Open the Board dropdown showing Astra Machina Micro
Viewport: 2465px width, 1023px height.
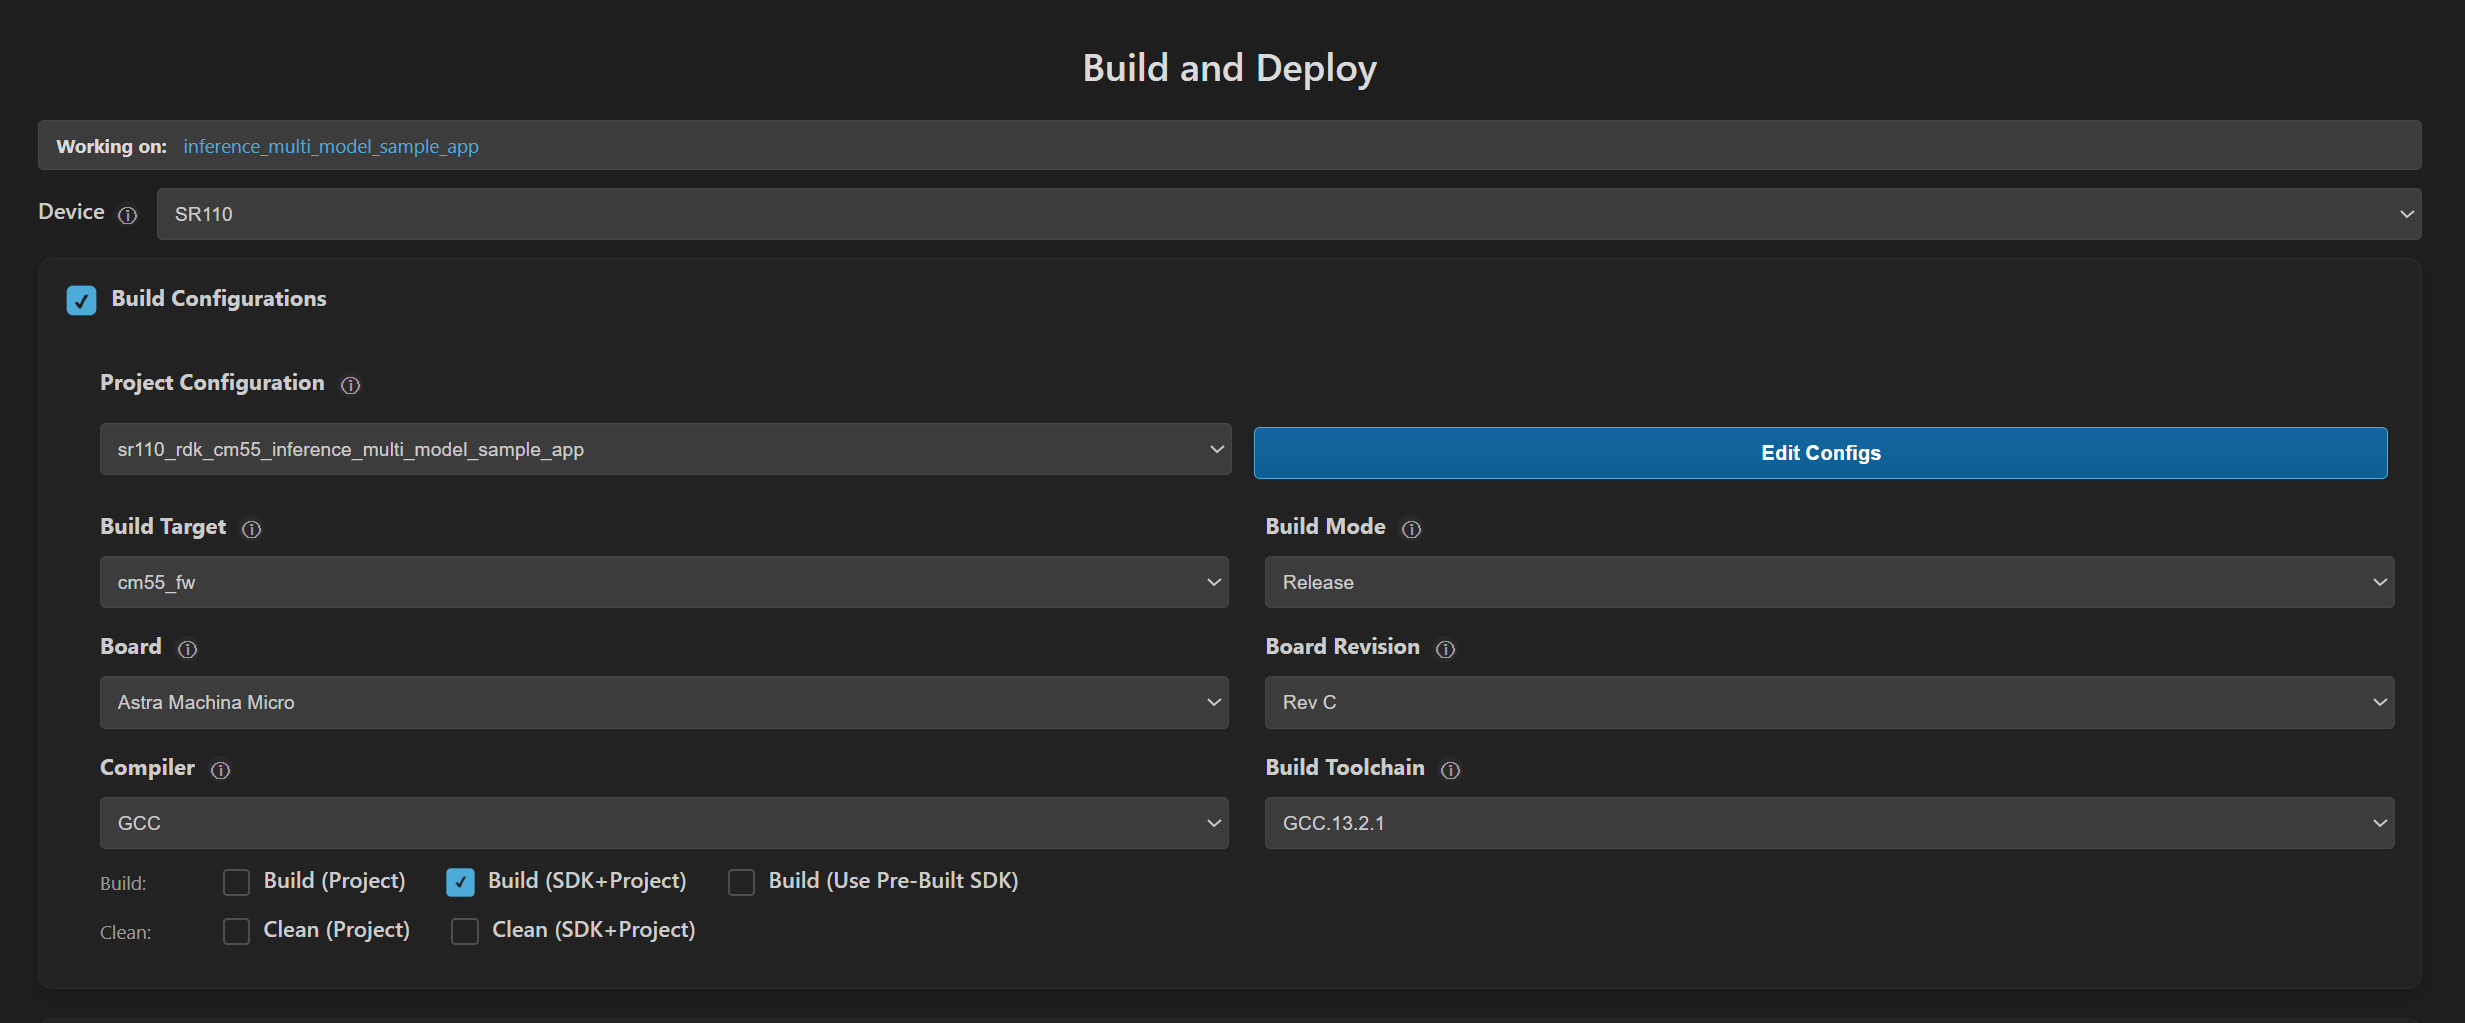(x=664, y=702)
